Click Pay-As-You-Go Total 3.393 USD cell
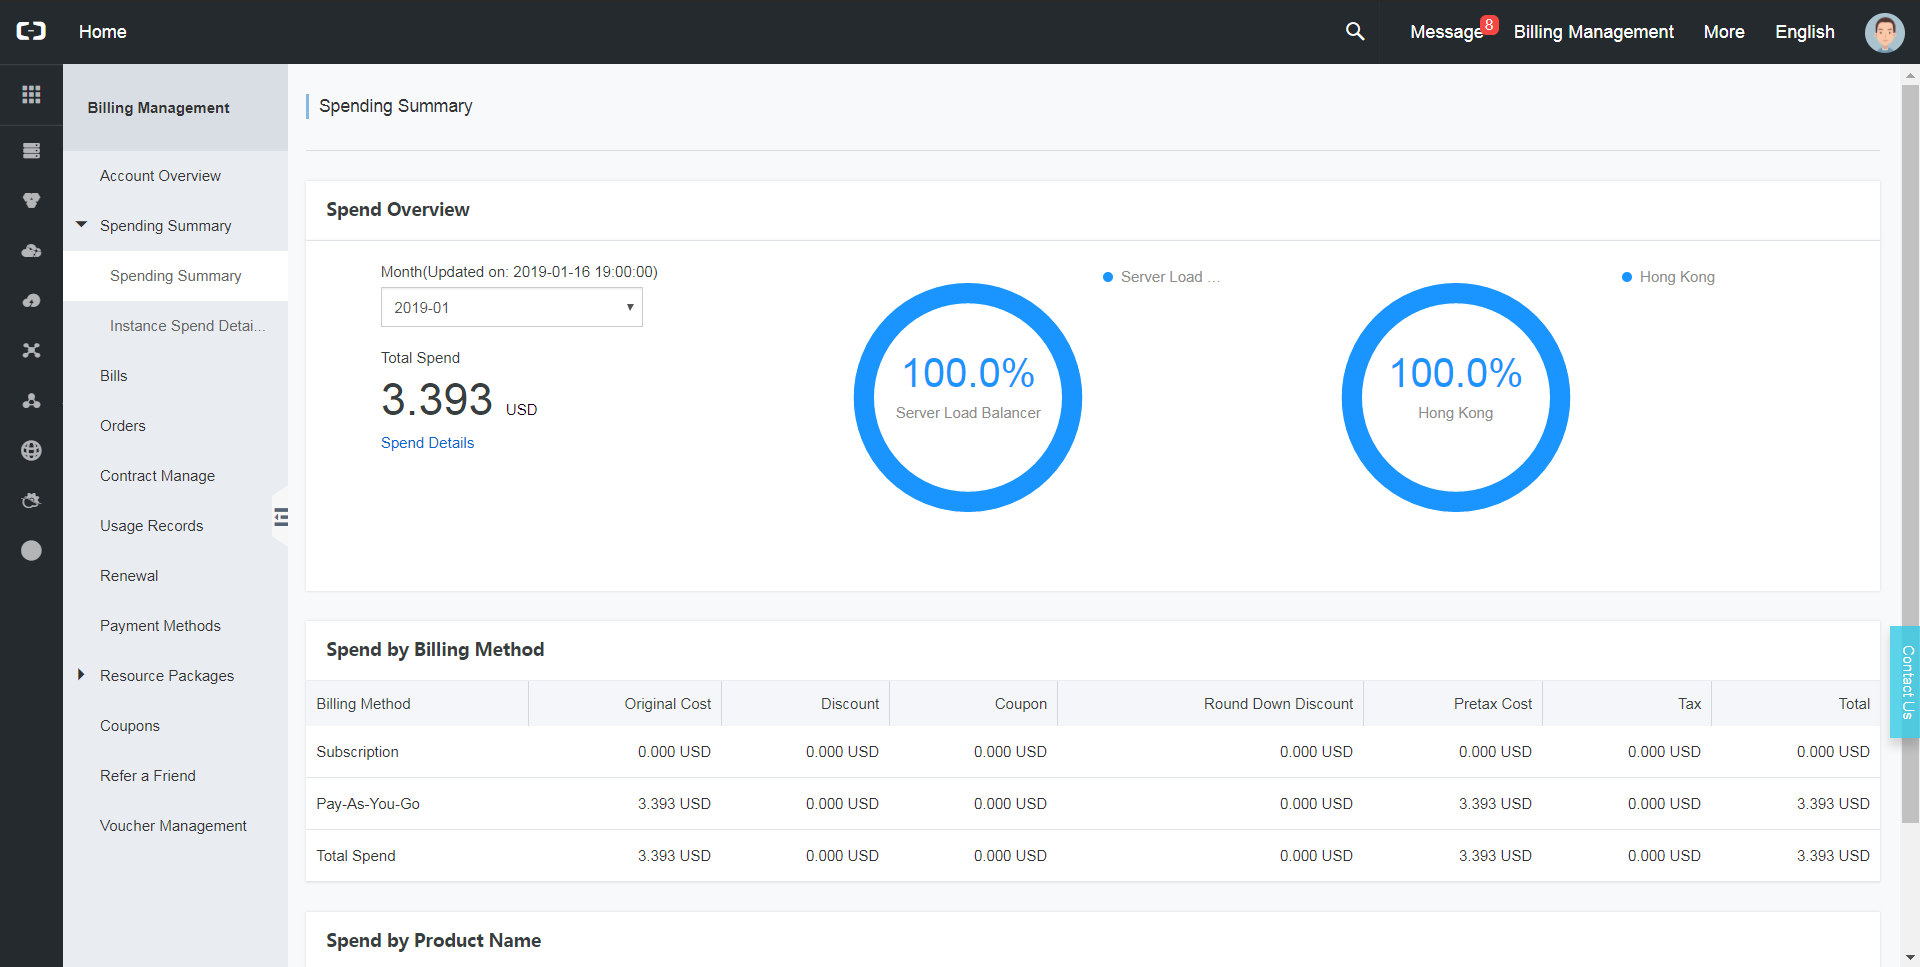 (x=1833, y=804)
